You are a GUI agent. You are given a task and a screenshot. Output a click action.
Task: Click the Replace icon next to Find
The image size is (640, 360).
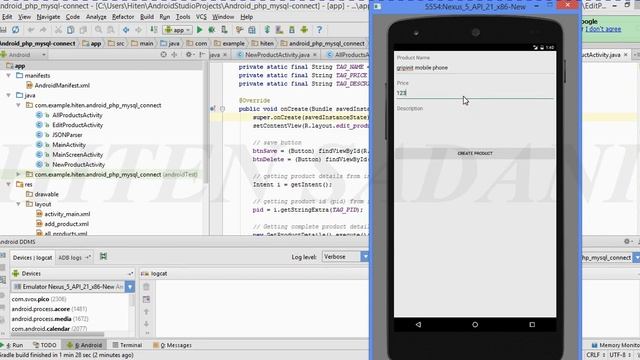click(111, 30)
